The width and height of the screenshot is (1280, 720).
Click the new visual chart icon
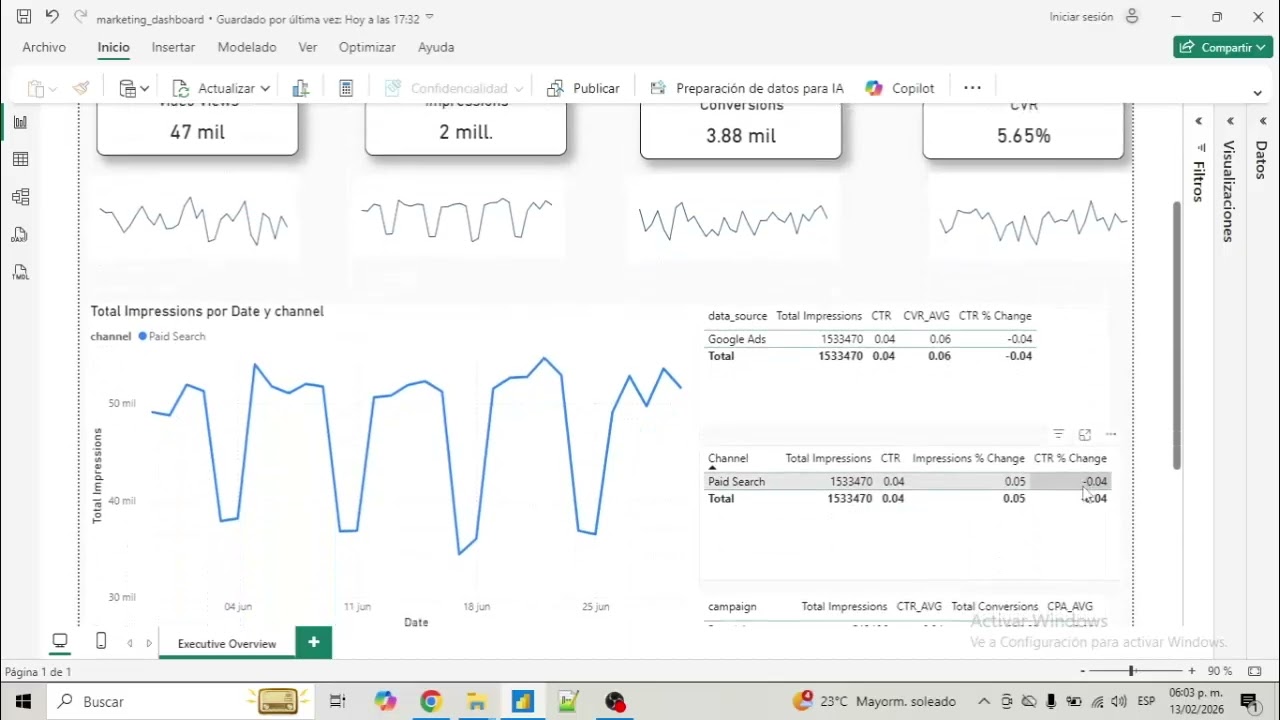coord(300,88)
